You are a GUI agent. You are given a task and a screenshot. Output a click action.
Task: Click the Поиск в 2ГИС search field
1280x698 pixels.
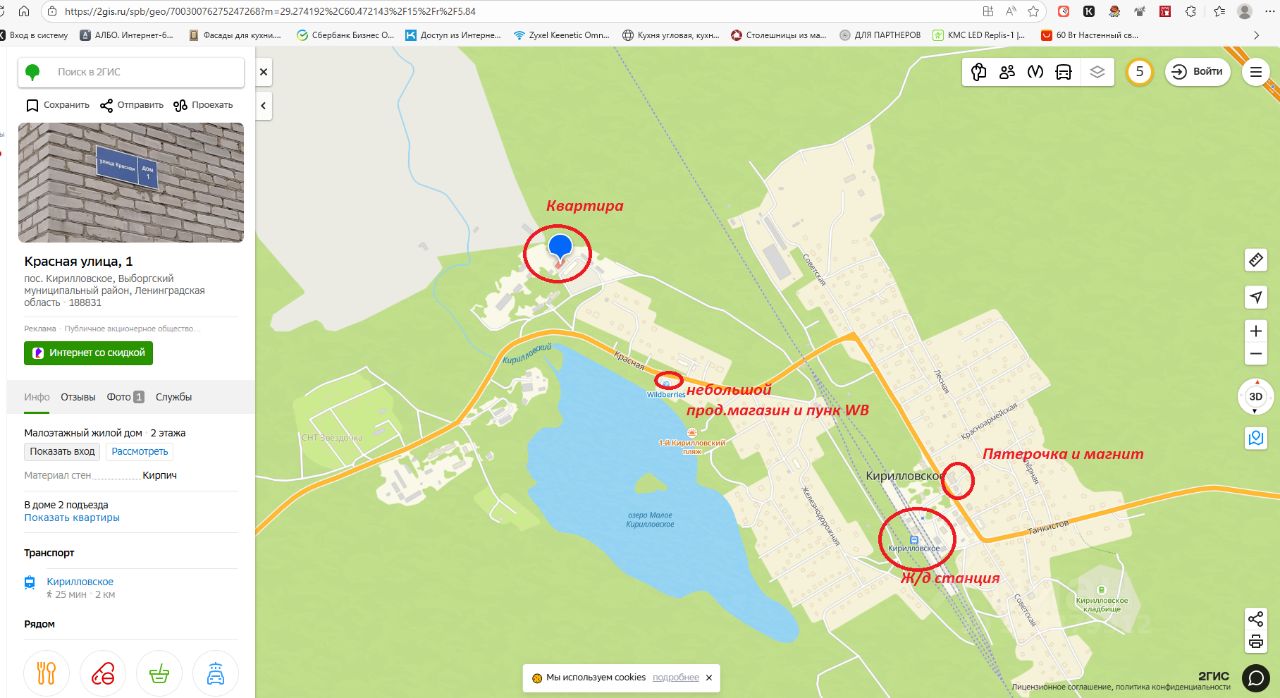click(131, 72)
